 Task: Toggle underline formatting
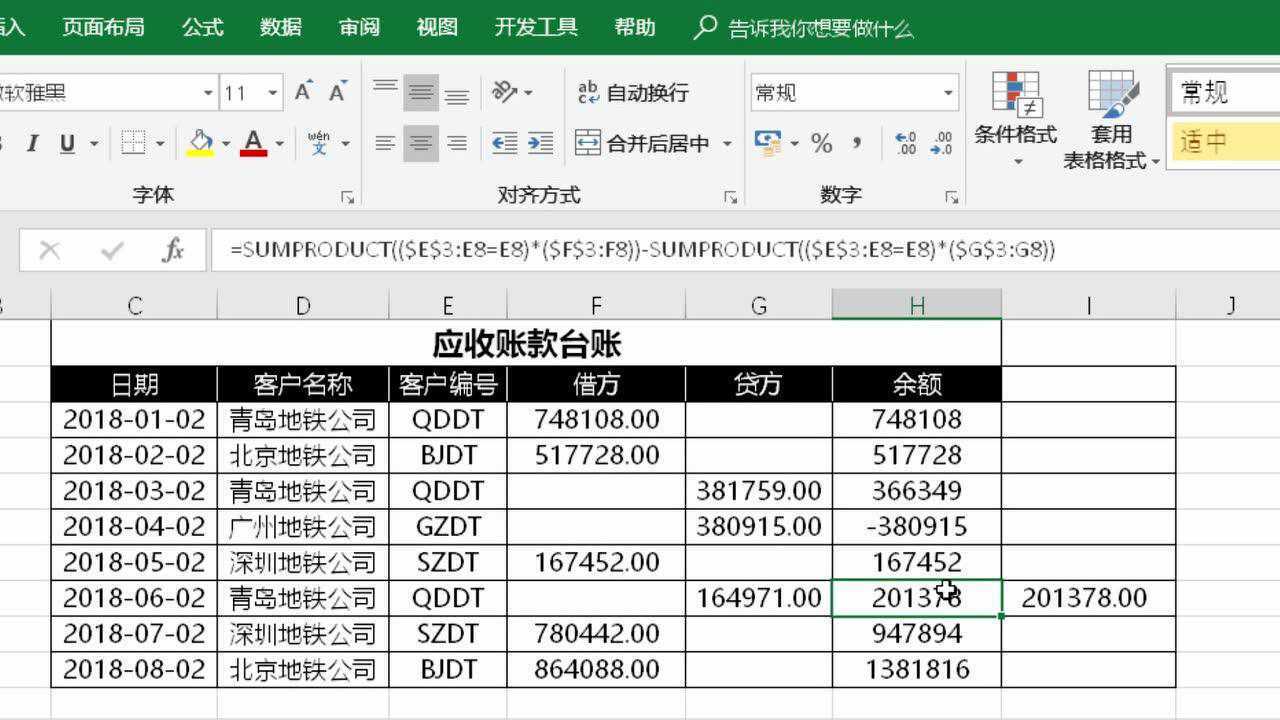(67, 144)
